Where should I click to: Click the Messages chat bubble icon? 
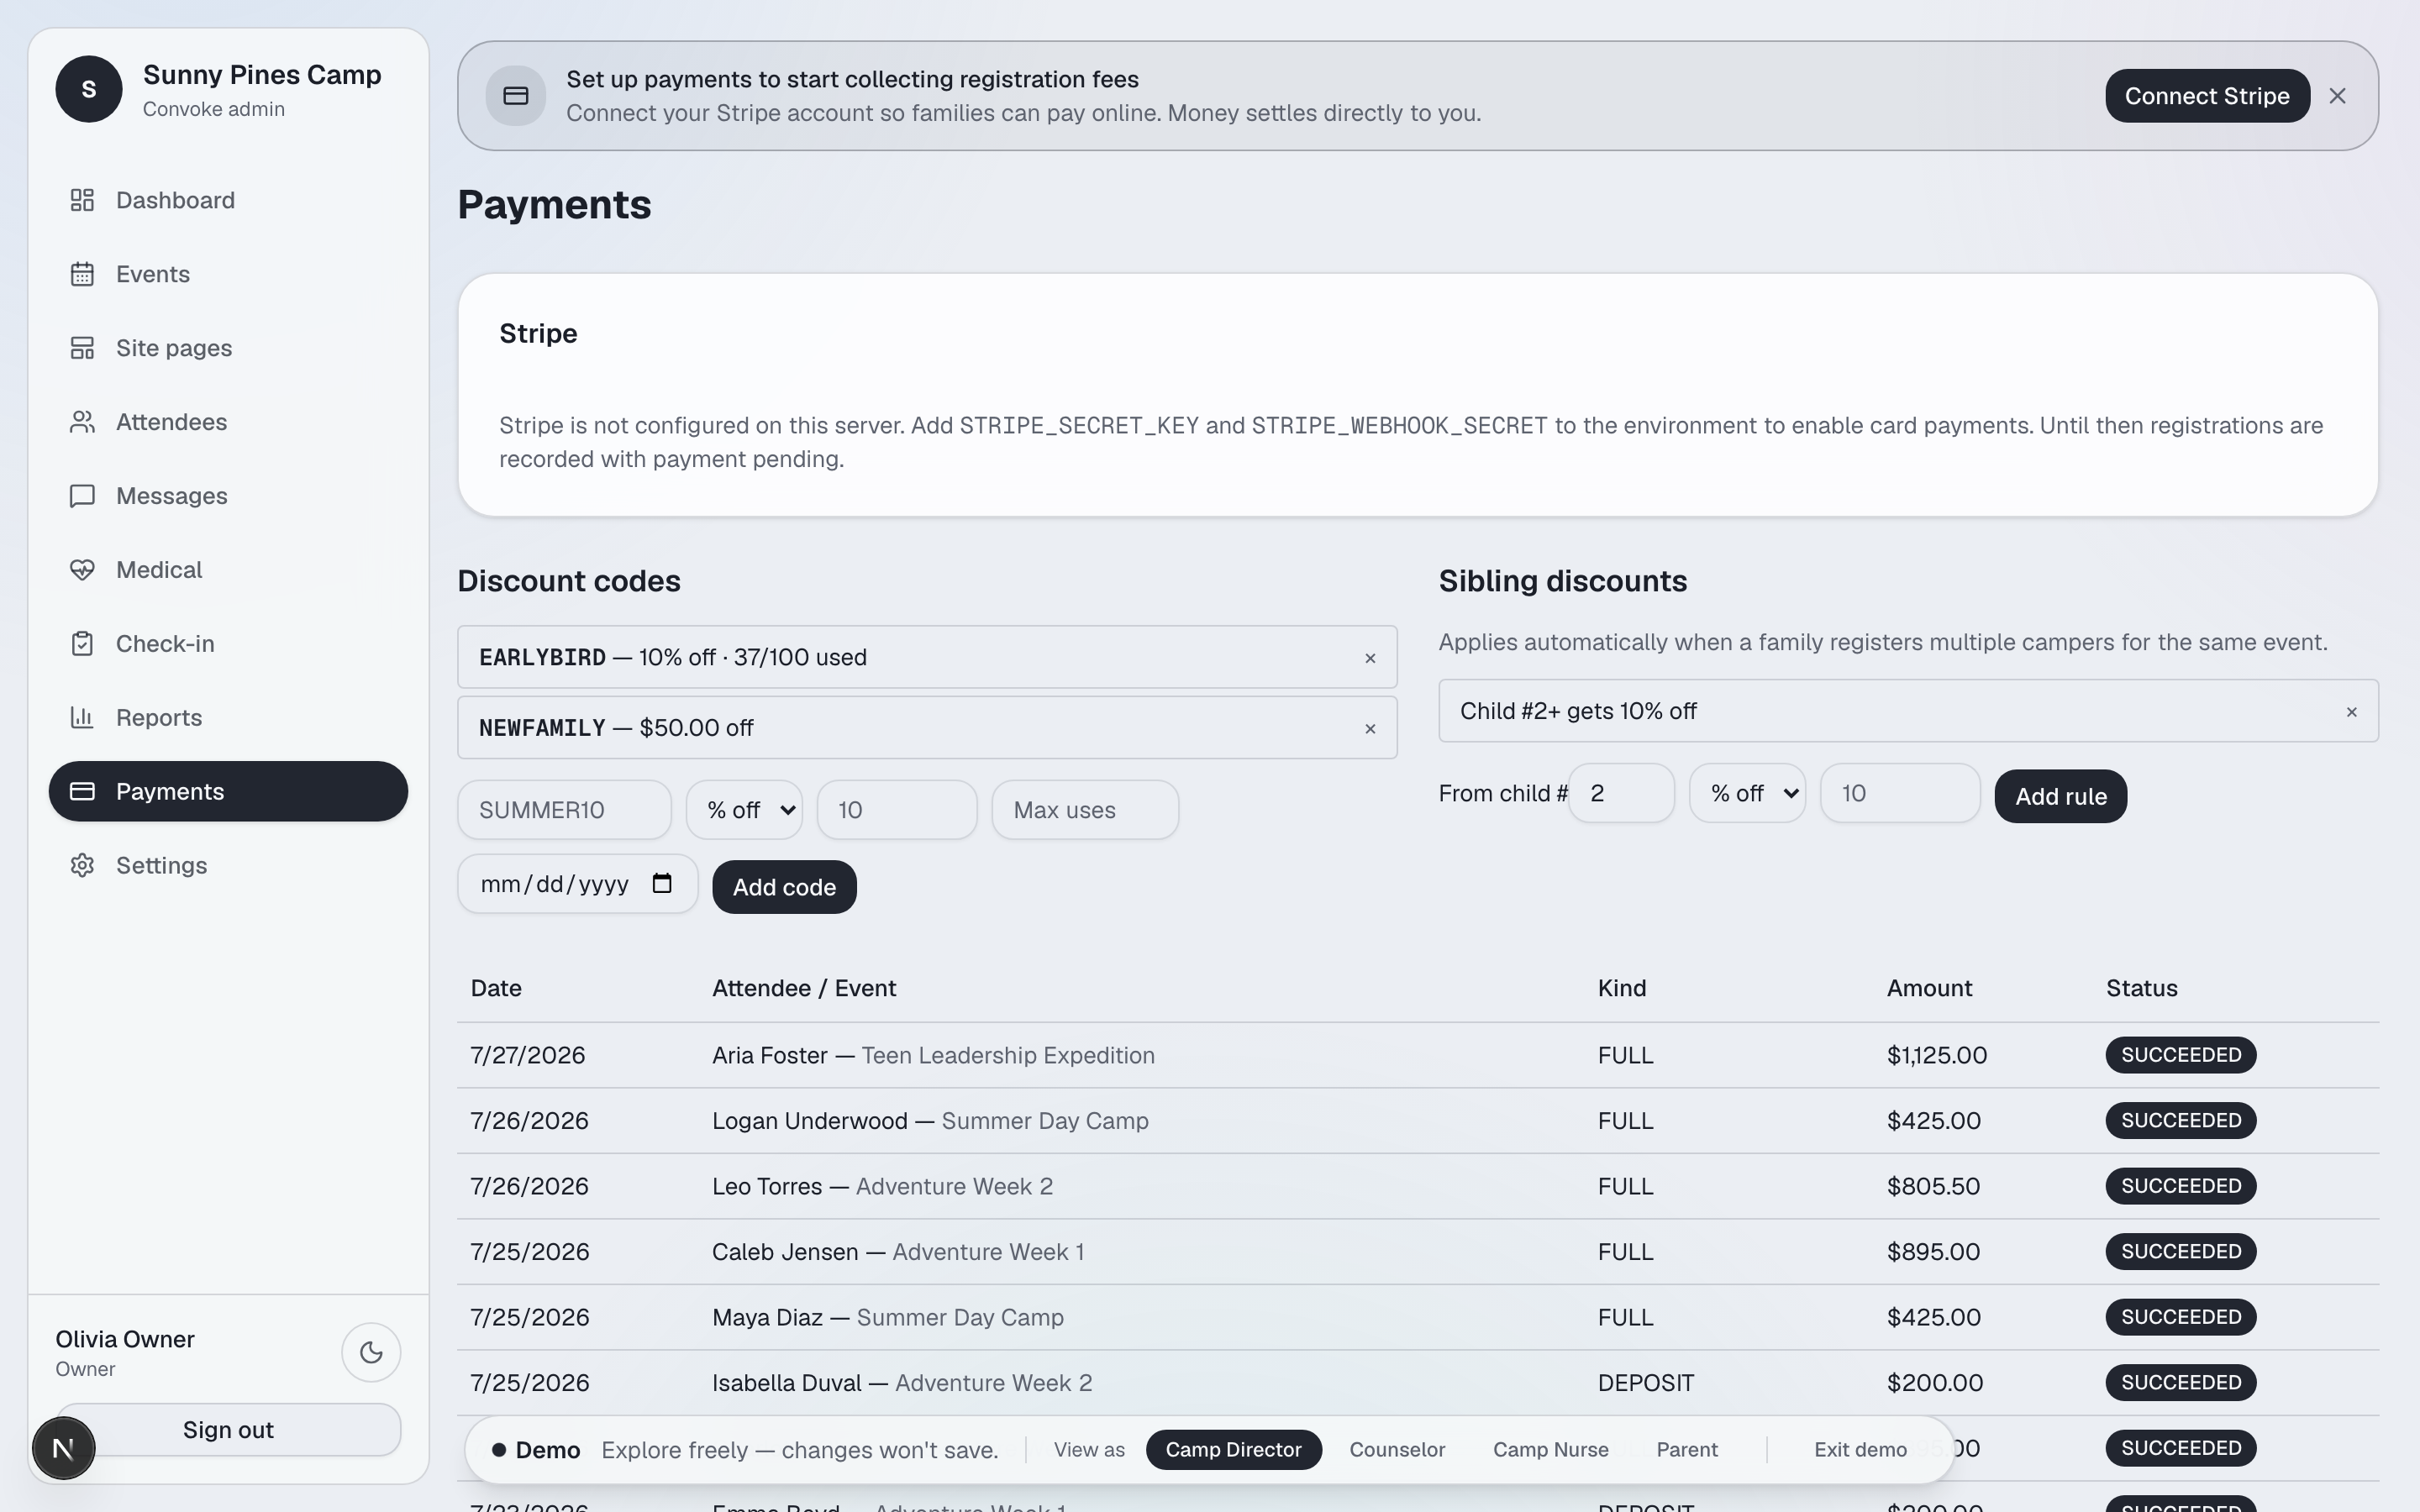click(x=82, y=496)
